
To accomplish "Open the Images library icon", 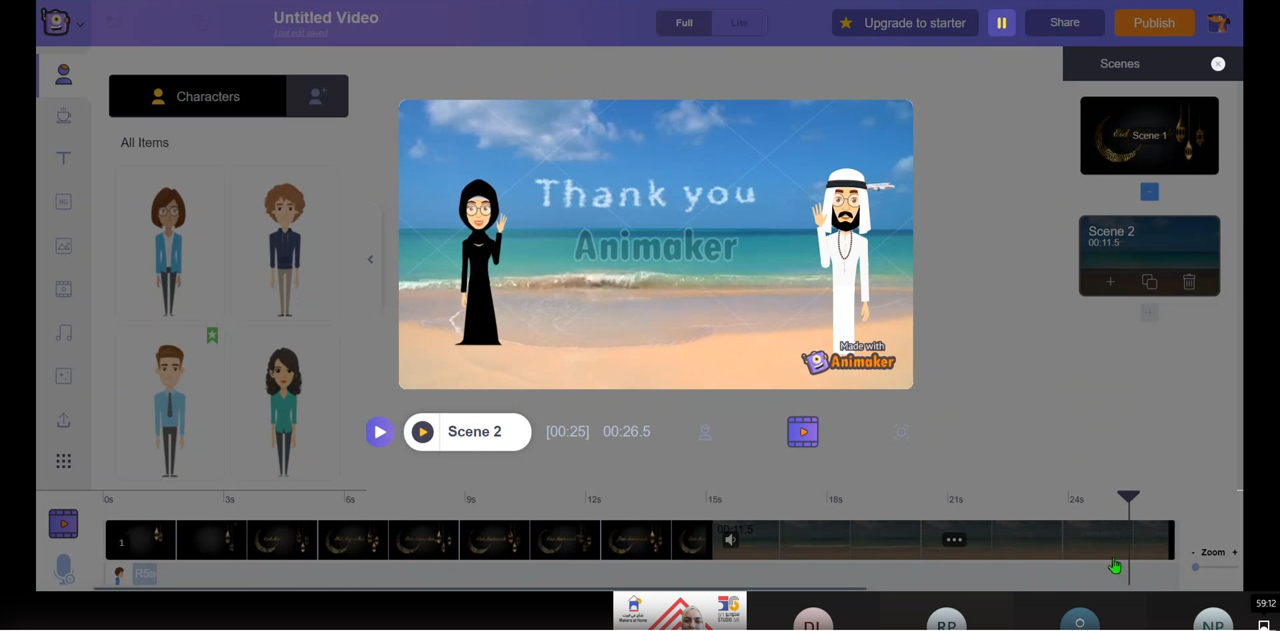I will pos(64,246).
